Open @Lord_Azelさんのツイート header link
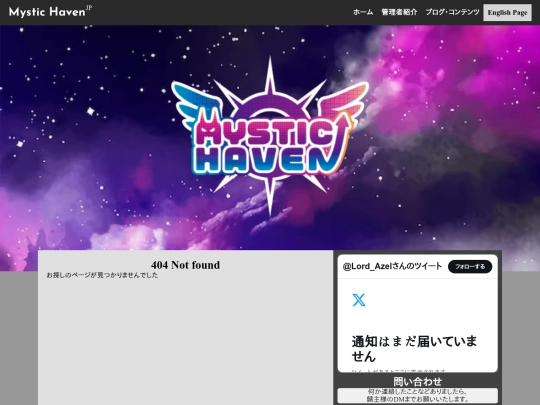 click(x=392, y=266)
